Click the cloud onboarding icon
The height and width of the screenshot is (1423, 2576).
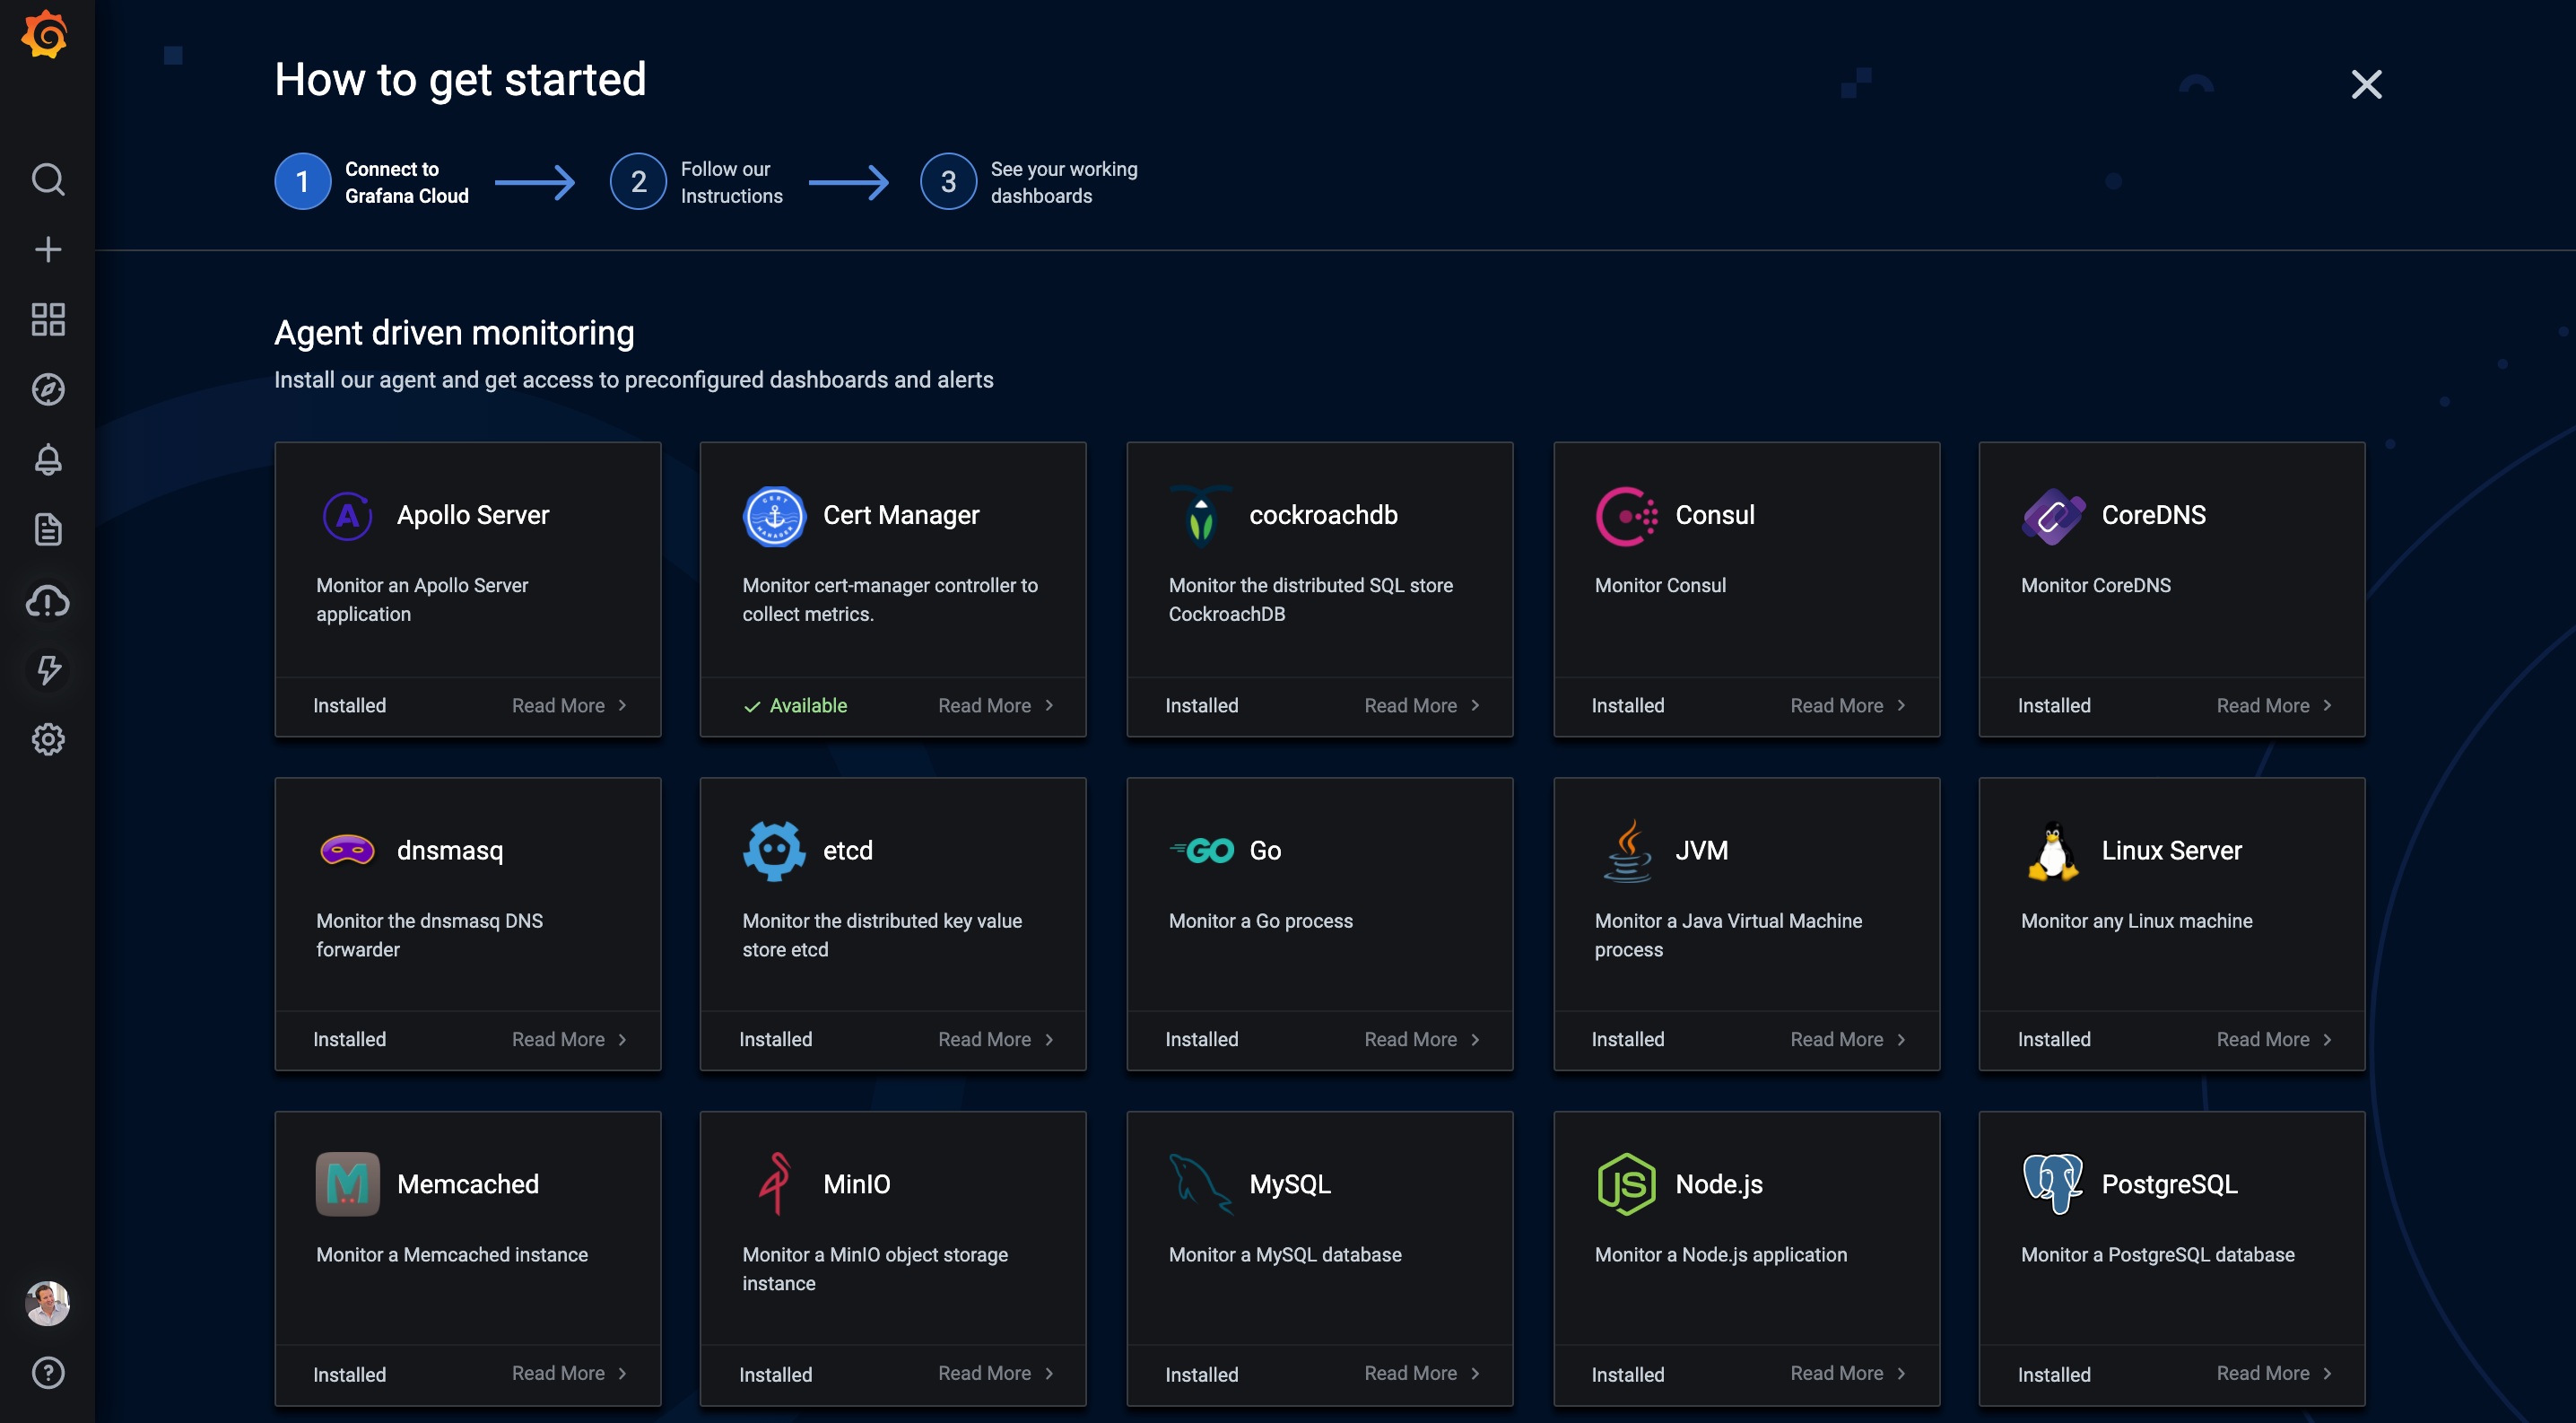tap(47, 601)
